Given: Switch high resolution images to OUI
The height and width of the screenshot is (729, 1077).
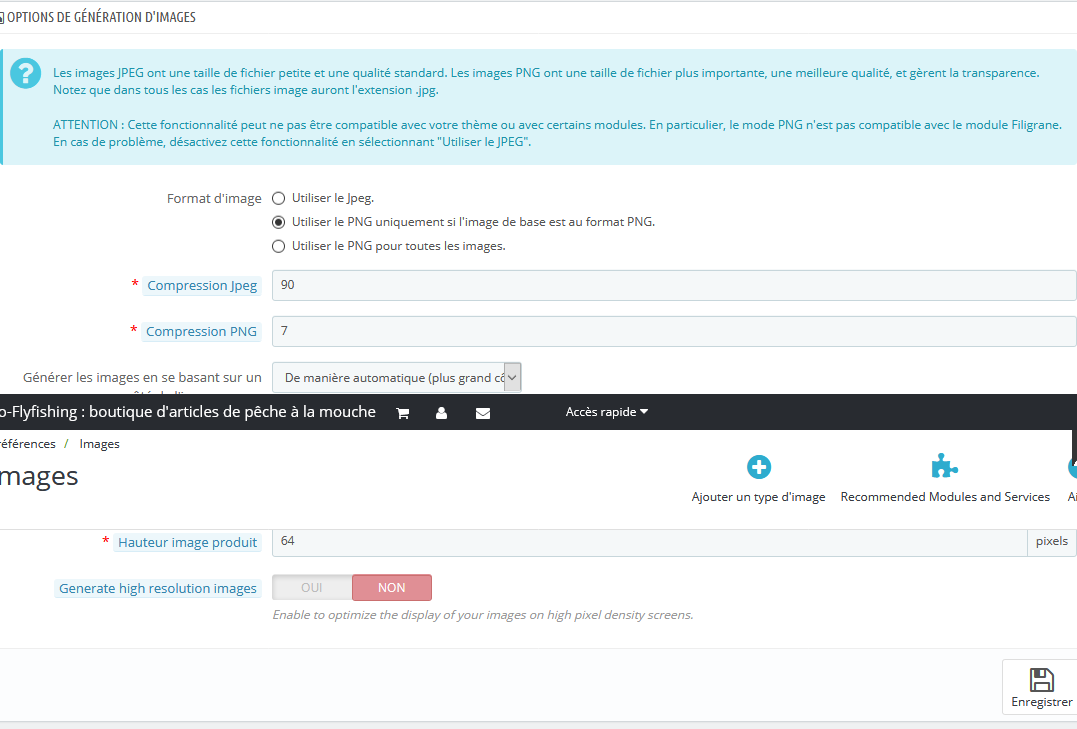Looking at the screenshot, I should tap(313, 587).
